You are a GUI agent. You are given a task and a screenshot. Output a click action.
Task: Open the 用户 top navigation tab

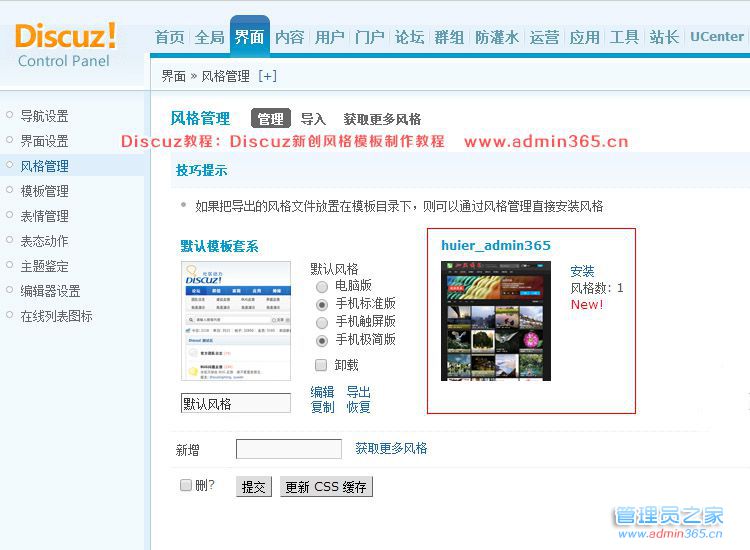coord(330,37)
